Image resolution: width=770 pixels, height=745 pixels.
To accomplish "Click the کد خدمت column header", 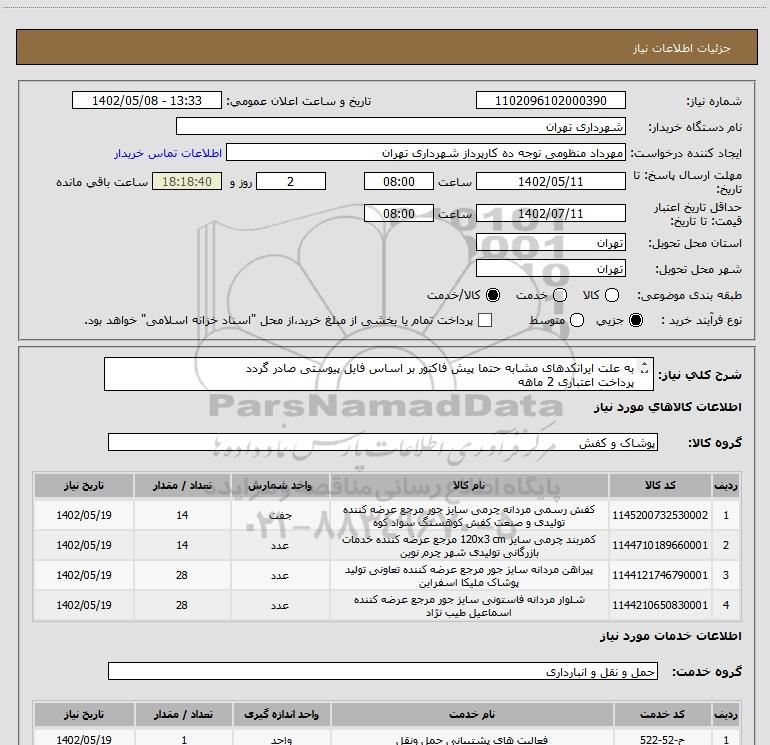I will click(662, 714).
